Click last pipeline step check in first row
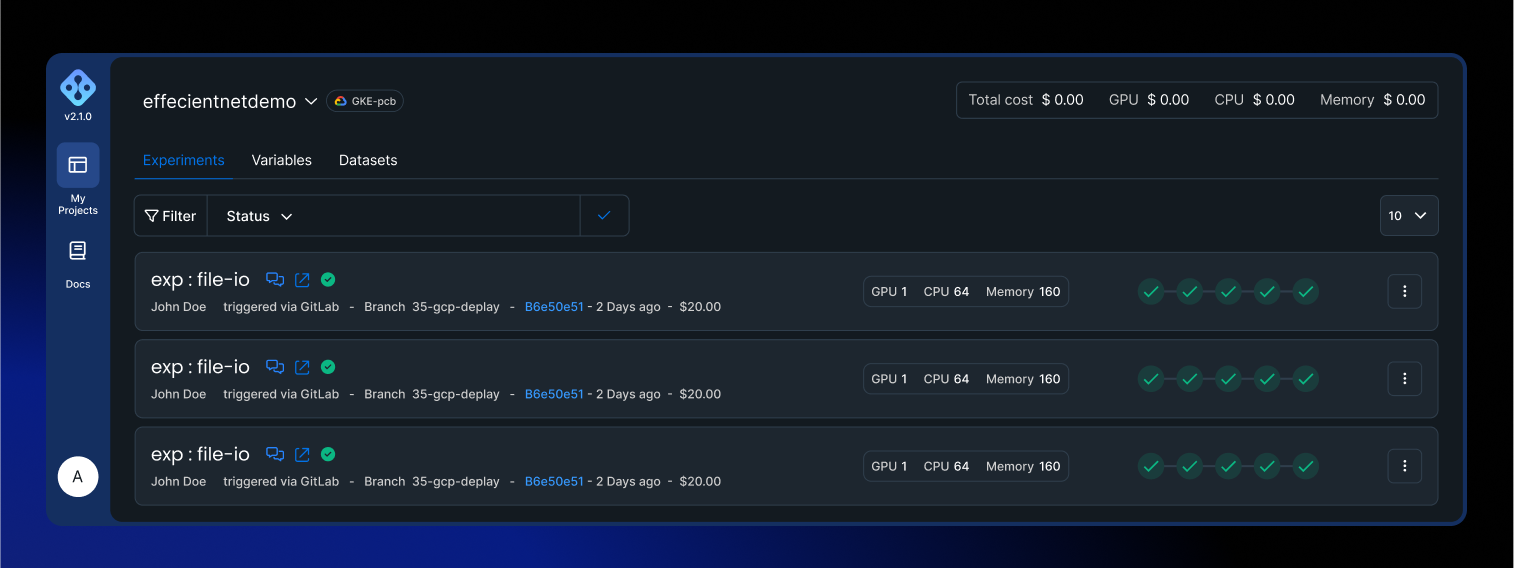 (1305, 292)
